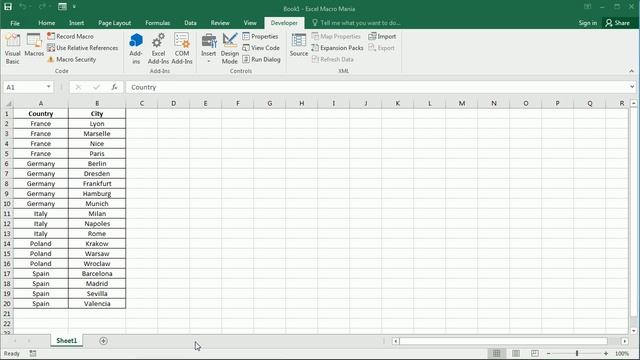Select row 10 header
The height and width of the screenshot is (360, 640).
(x=7, y=204)
